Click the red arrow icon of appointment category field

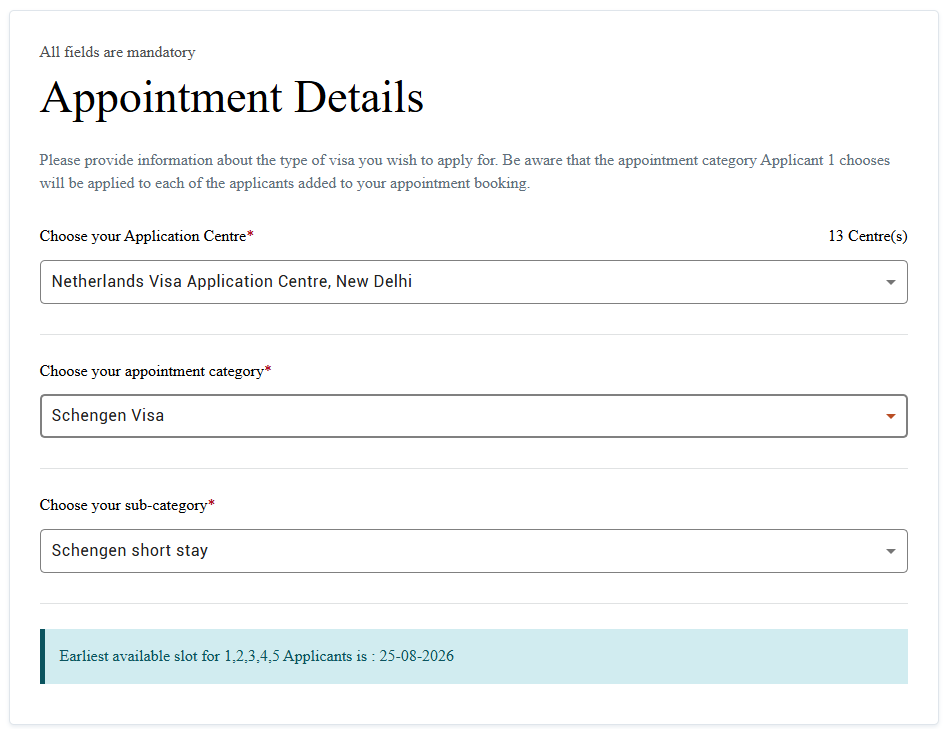tap(890, 416)
